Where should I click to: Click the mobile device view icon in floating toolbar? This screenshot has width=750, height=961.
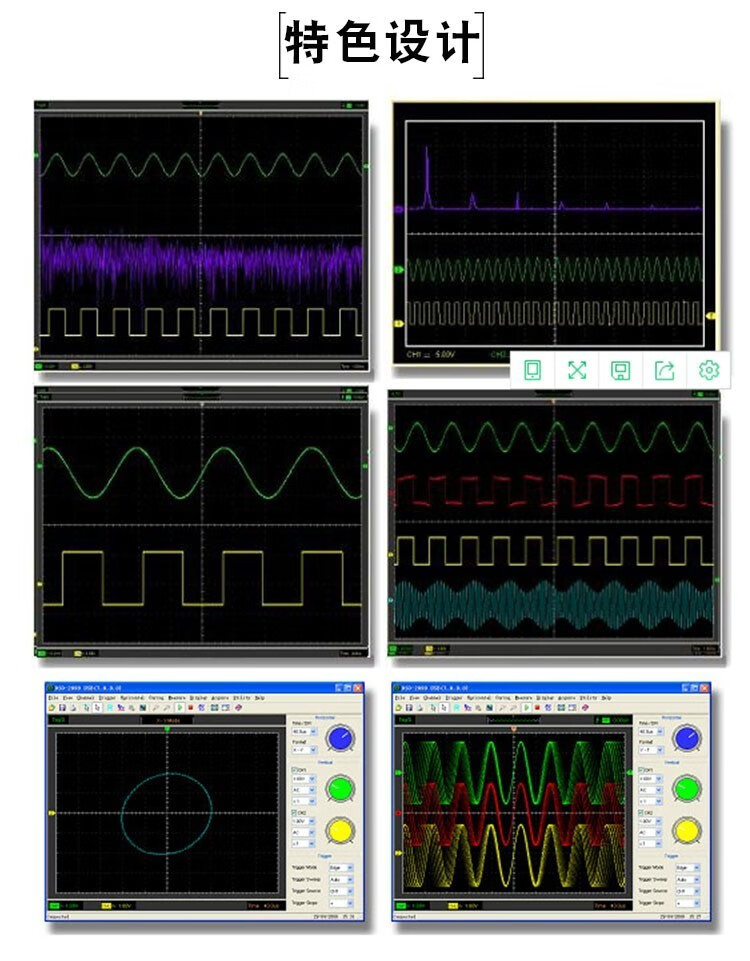pyautogui.click(x=533, y=370)
